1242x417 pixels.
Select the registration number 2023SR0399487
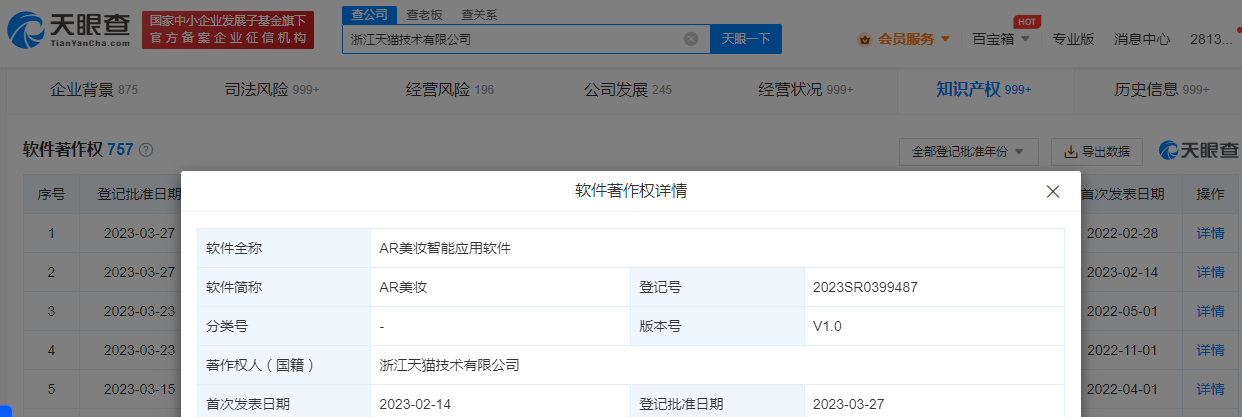pyautogui.click(x=866, y=287)
